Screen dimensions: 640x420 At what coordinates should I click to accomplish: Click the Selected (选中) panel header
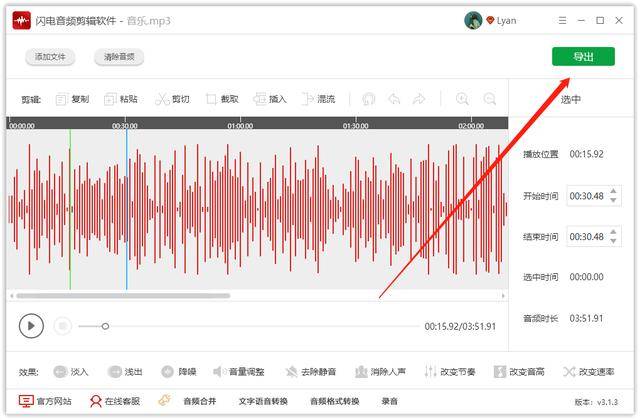tap(571, 99)
